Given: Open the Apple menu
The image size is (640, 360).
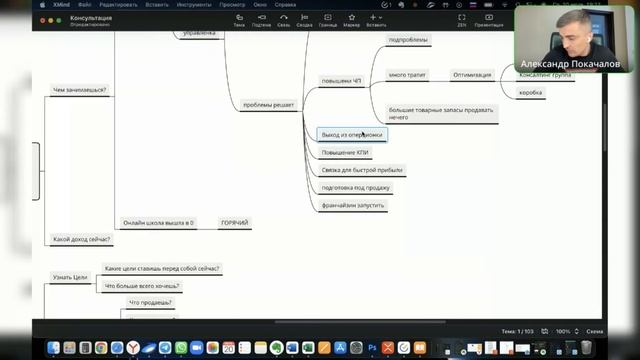Looking at the screenshot, I should pyautogui.click(x=42, y=5).
